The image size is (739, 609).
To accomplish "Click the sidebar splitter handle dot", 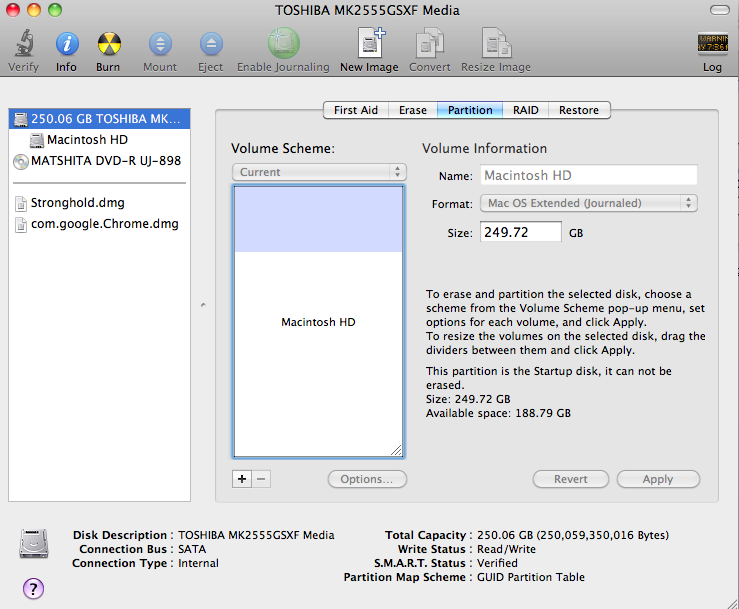I will (203, 305).
